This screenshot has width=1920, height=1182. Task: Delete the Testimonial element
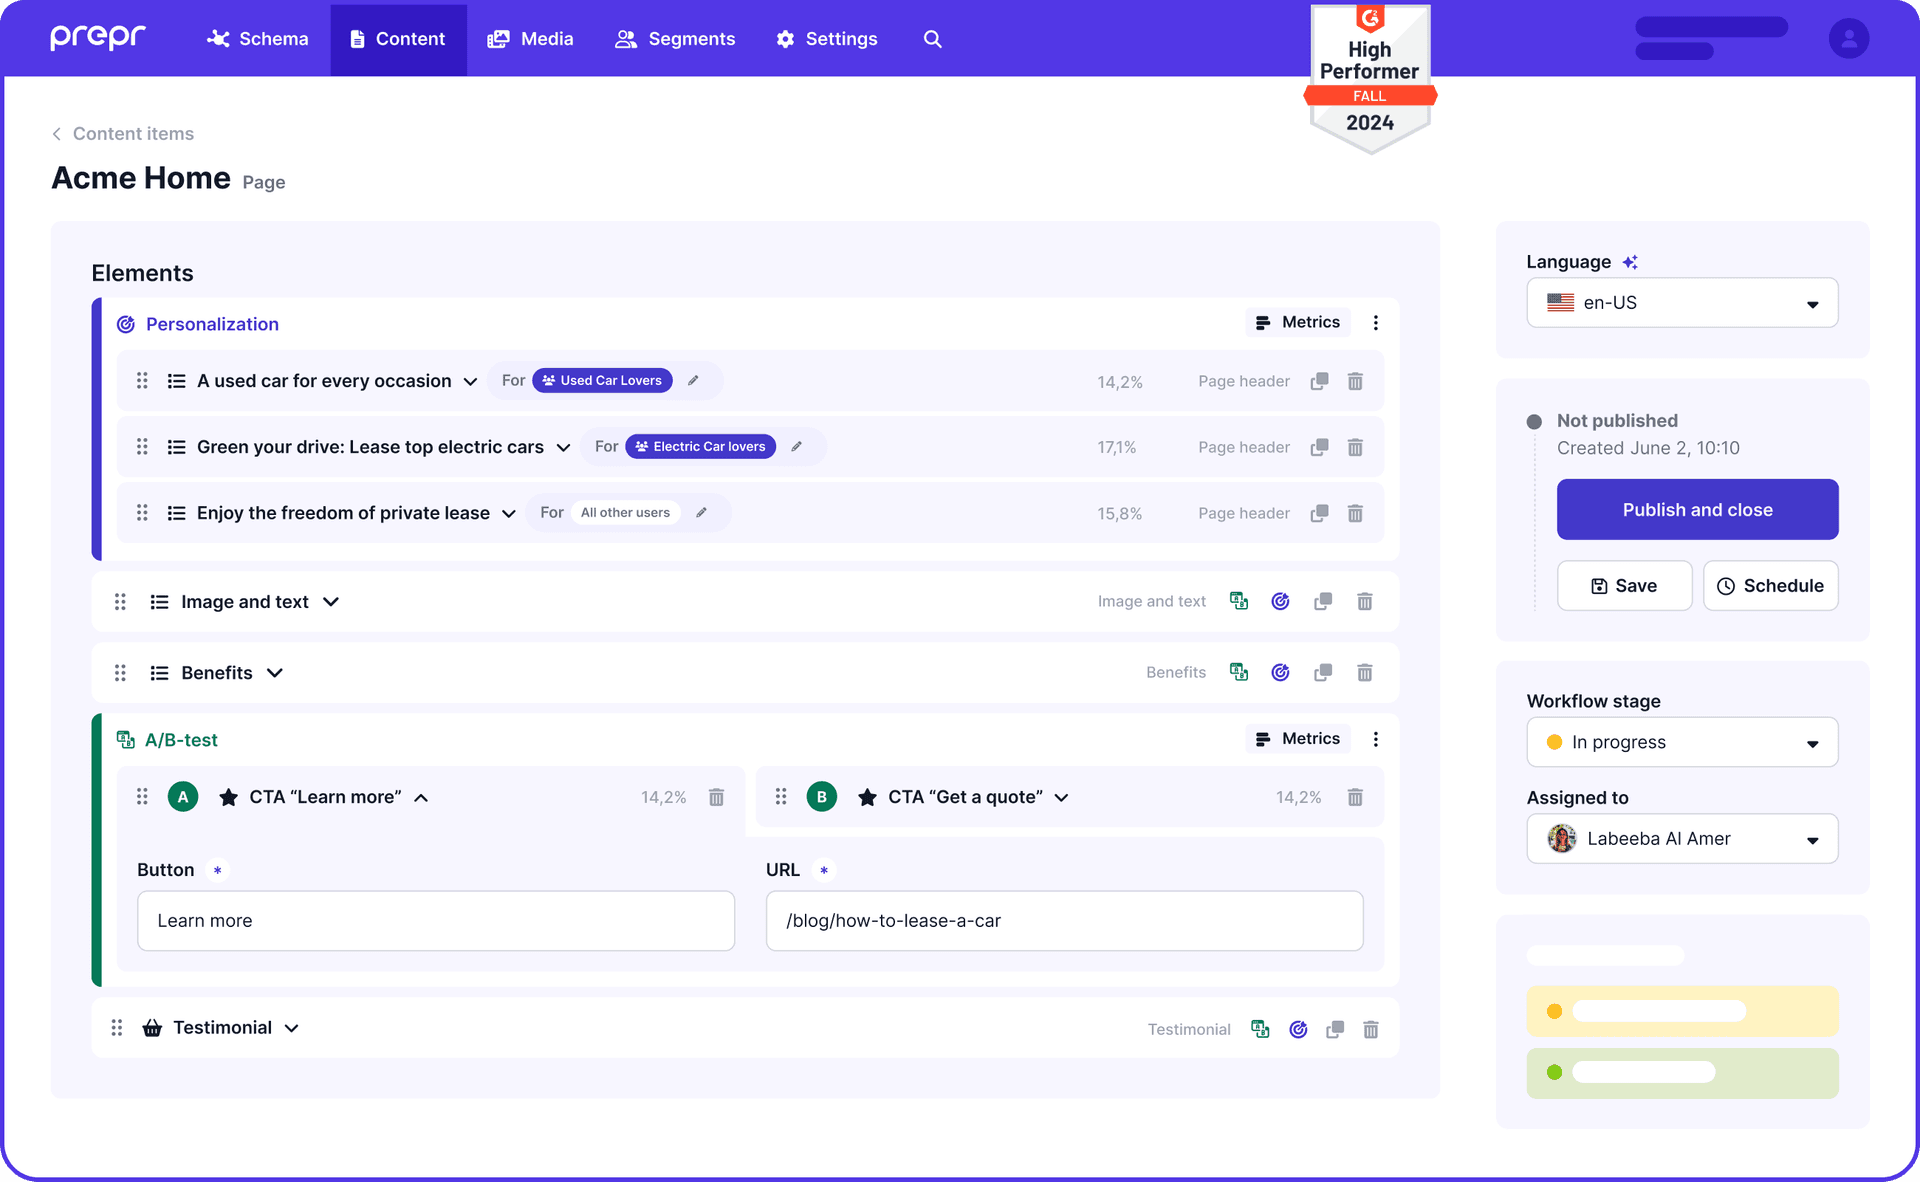1370,1029
